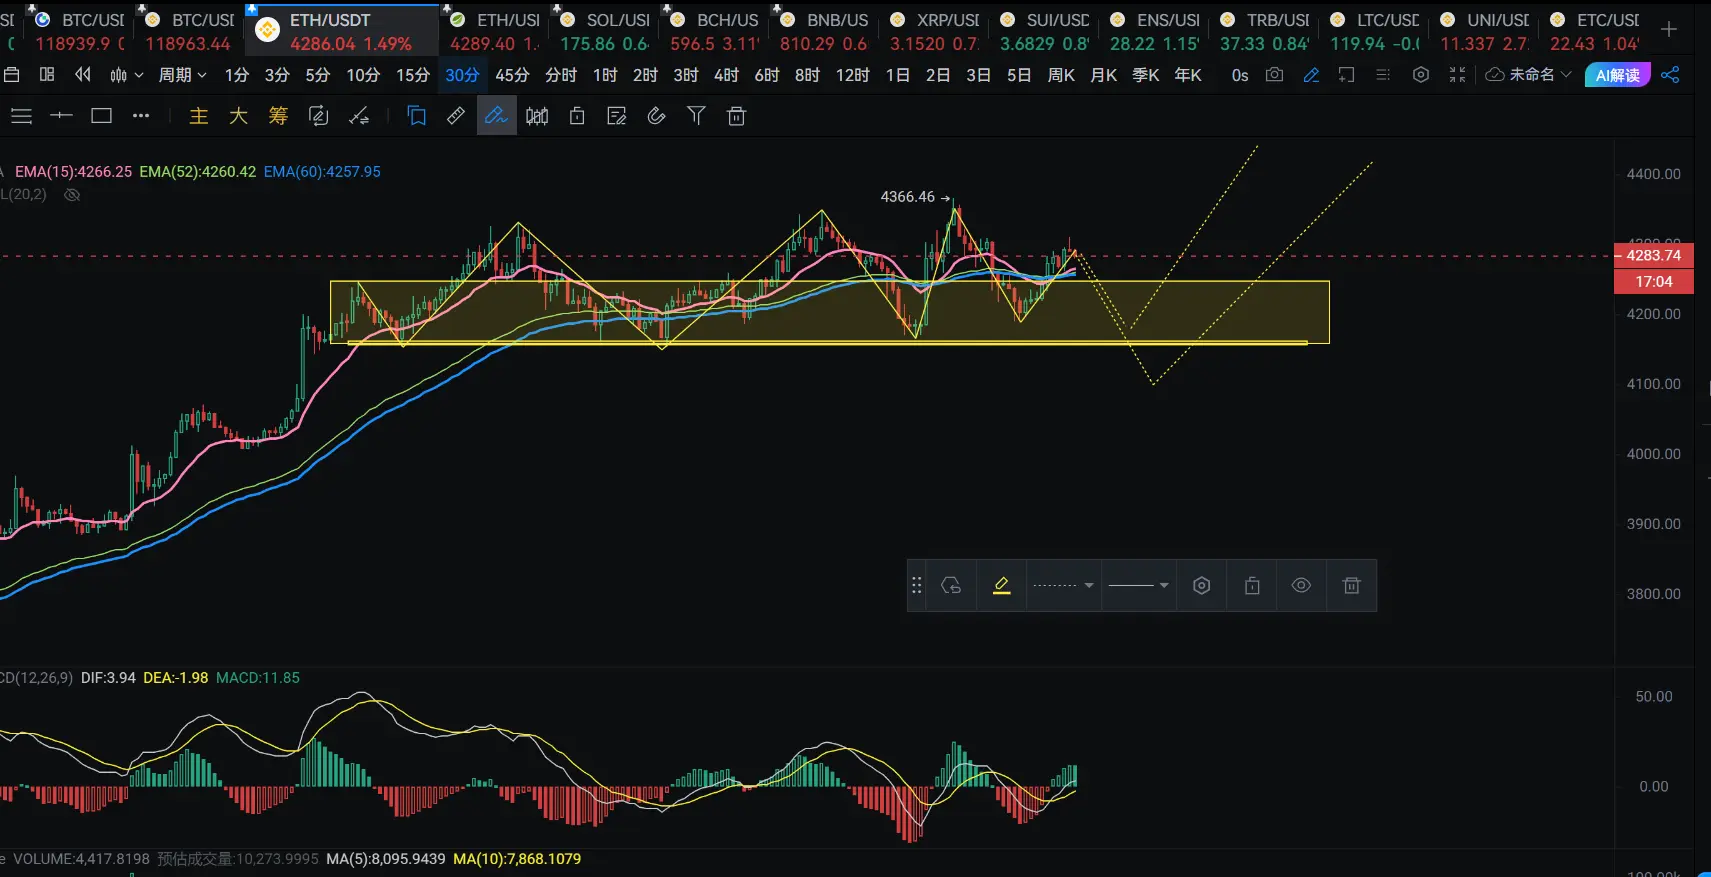Open the layout grid icon
The width and height of the screenshot is (1711, 877).
(47, 75)
